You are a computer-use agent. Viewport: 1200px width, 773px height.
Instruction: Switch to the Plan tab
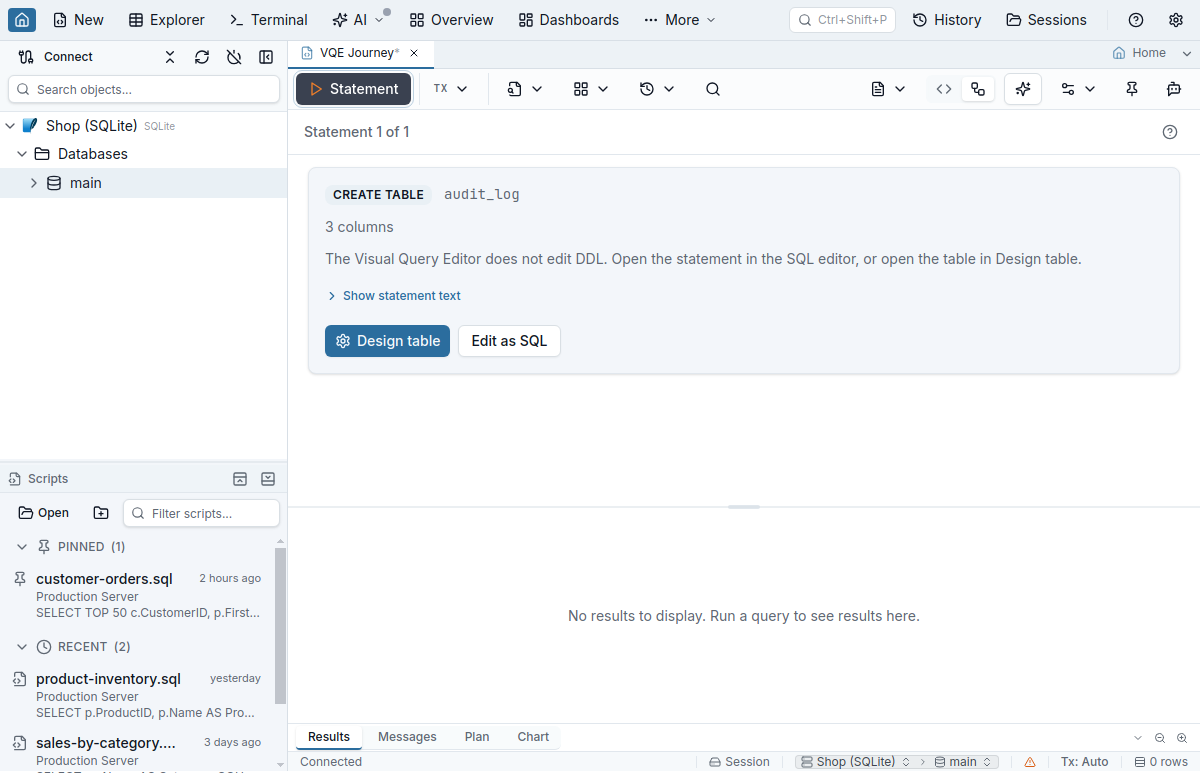[477, 737]
